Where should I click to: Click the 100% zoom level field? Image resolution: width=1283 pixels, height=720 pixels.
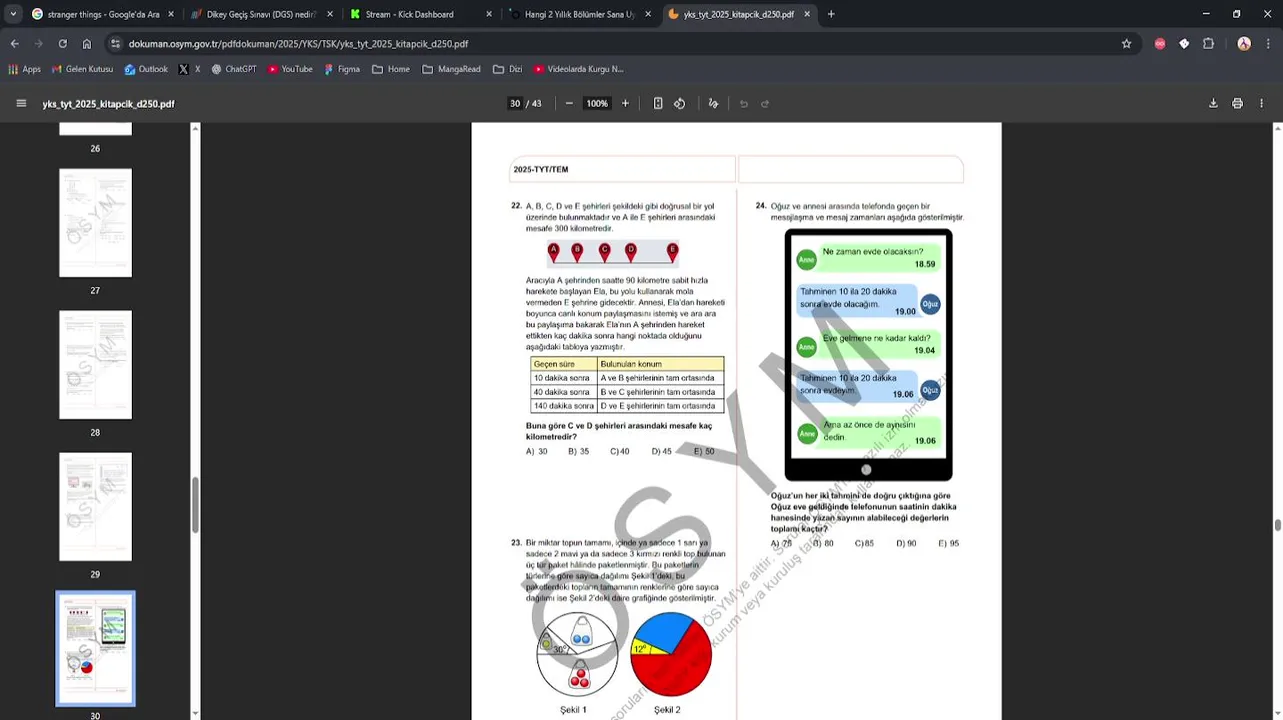tap(597, 103)
